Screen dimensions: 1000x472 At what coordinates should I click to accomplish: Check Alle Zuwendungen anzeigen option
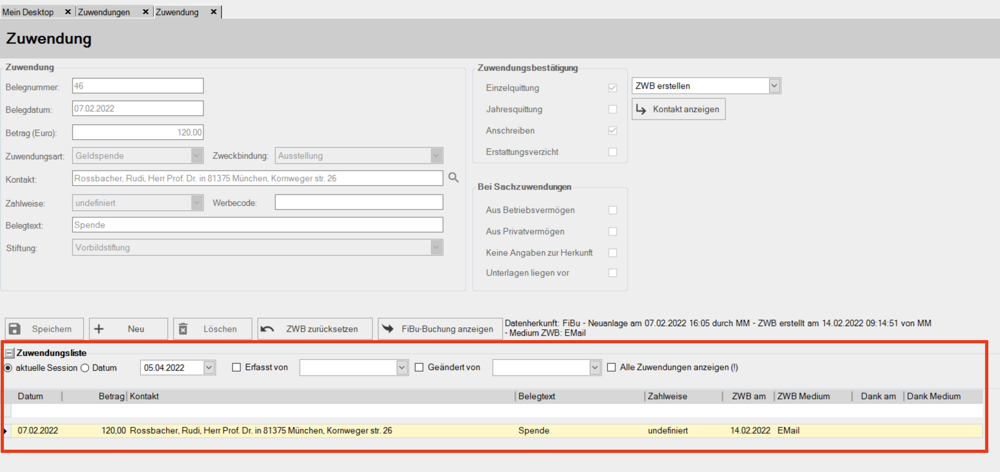[x=612, y=368]
